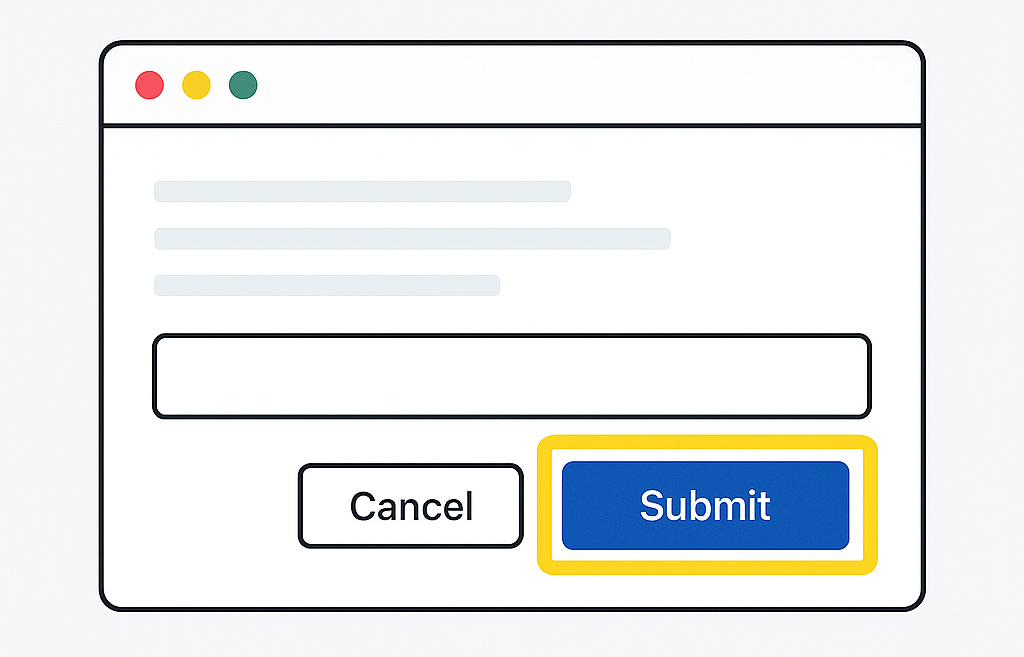The width and height of the screenshot is (1024, 657).
Task: Expand the window with the green circle
Action: [x=243, y=85]
